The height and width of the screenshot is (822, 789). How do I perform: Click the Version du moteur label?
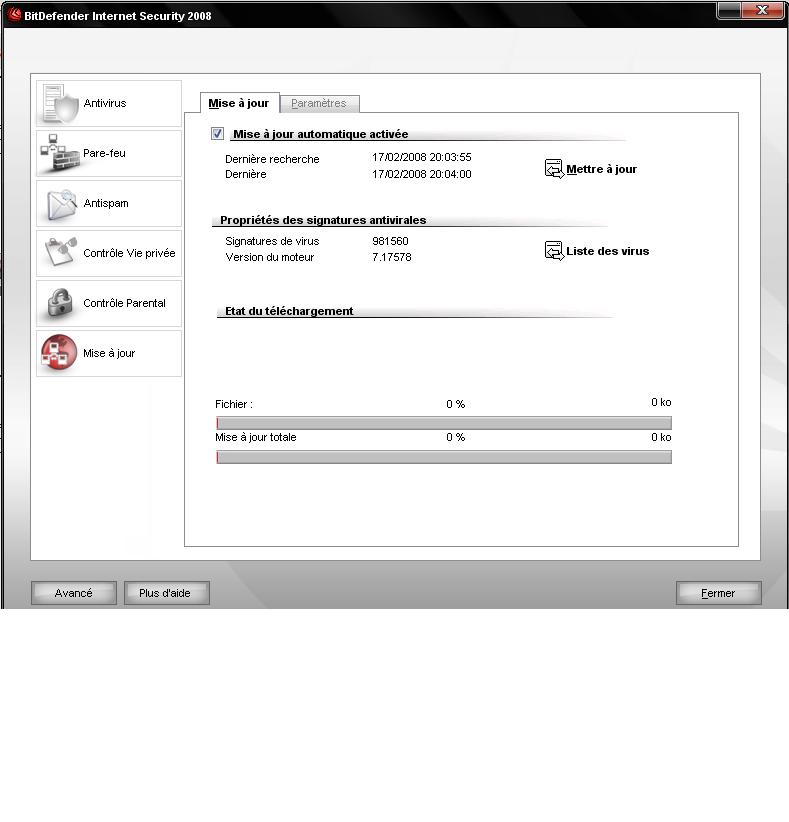point(269,257)
